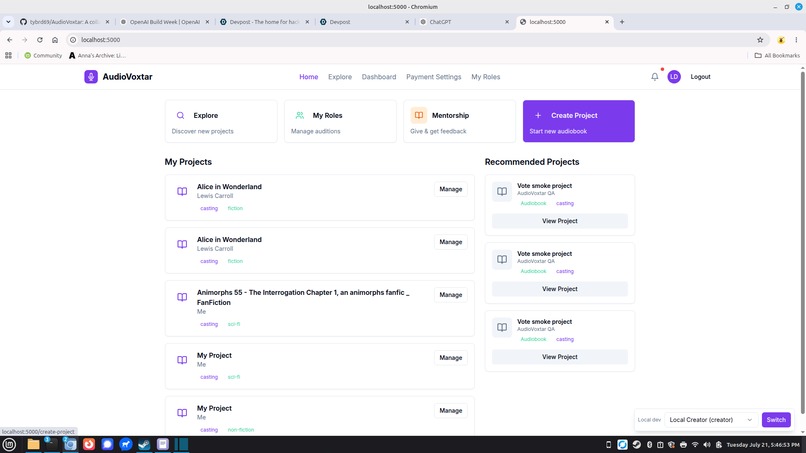The image size is (806, 453).
Task: Open Steam from the taskbar
Action: click(x=144, y=444)
